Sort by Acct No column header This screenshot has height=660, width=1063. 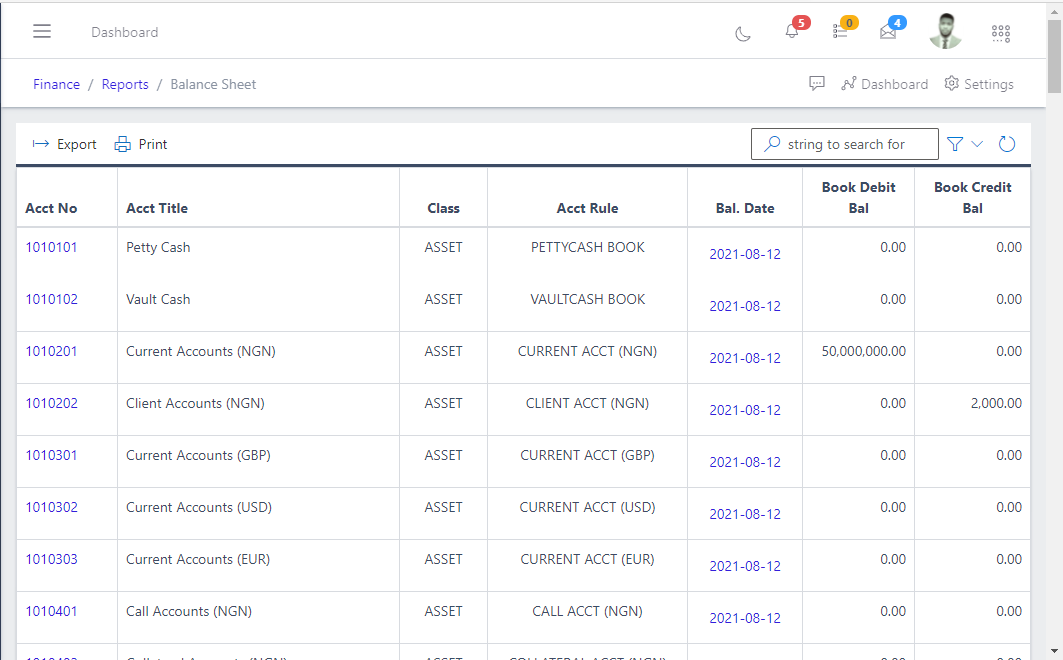51,208
